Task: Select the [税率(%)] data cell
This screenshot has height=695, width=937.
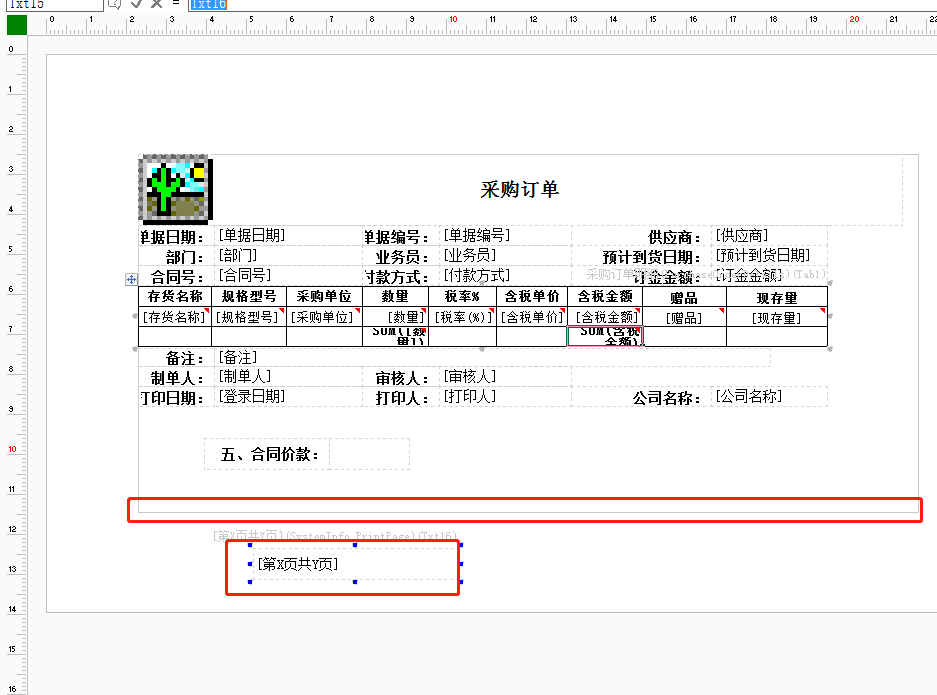Action: tap(463, 317)
